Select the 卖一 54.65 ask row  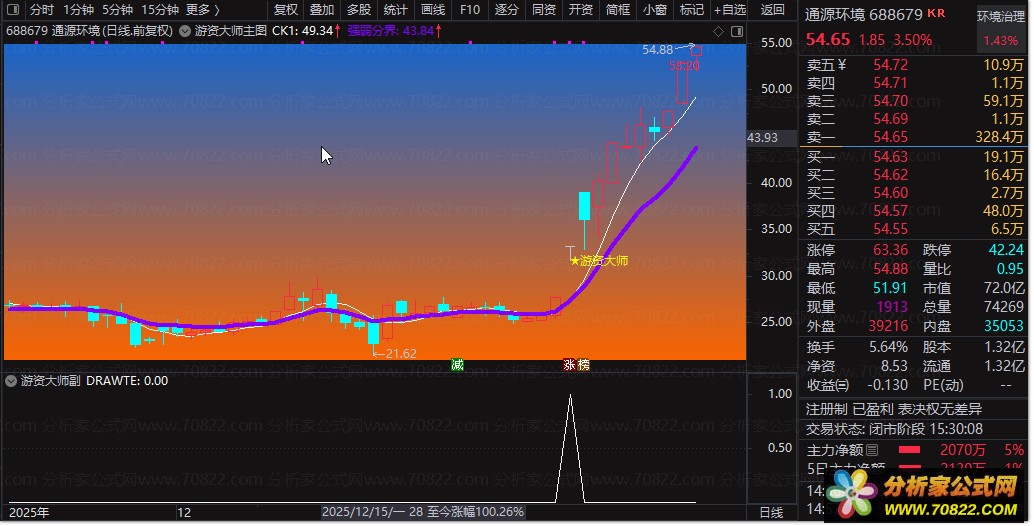click(x=915, y=137)
